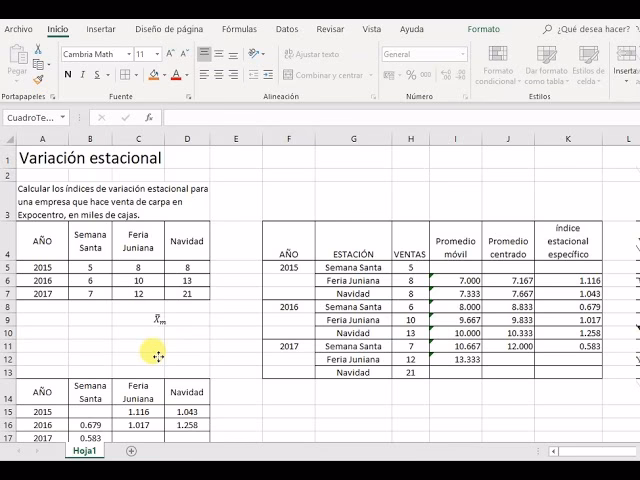Image resolution: width=640 pixels, height=480 pixels.
Task: Open the General number format dropdown
Action: tap(462, 54)
